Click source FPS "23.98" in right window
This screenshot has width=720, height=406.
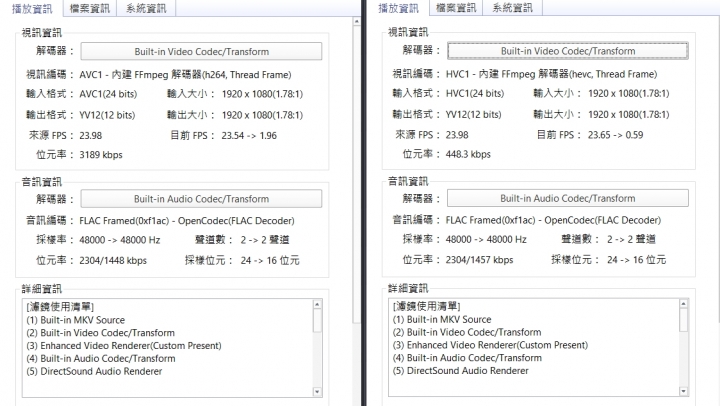point(457,135)
